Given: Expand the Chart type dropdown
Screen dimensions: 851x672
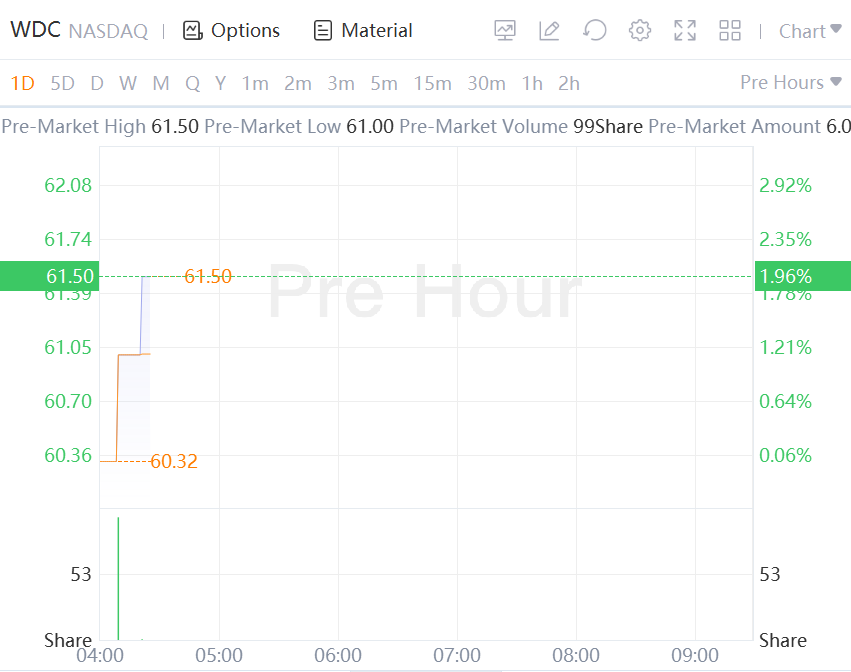Looking at the screenshot, I should click(809, 31).
